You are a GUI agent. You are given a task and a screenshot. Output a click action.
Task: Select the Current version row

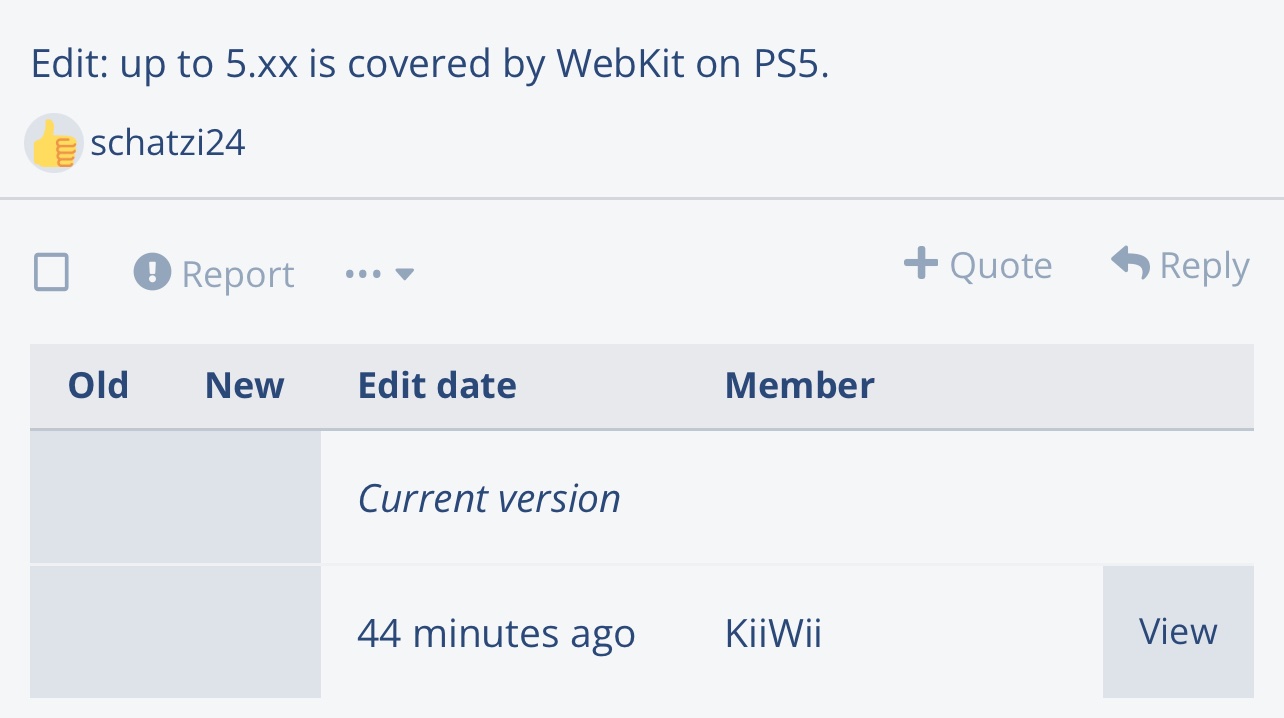(x=642, y=497)
